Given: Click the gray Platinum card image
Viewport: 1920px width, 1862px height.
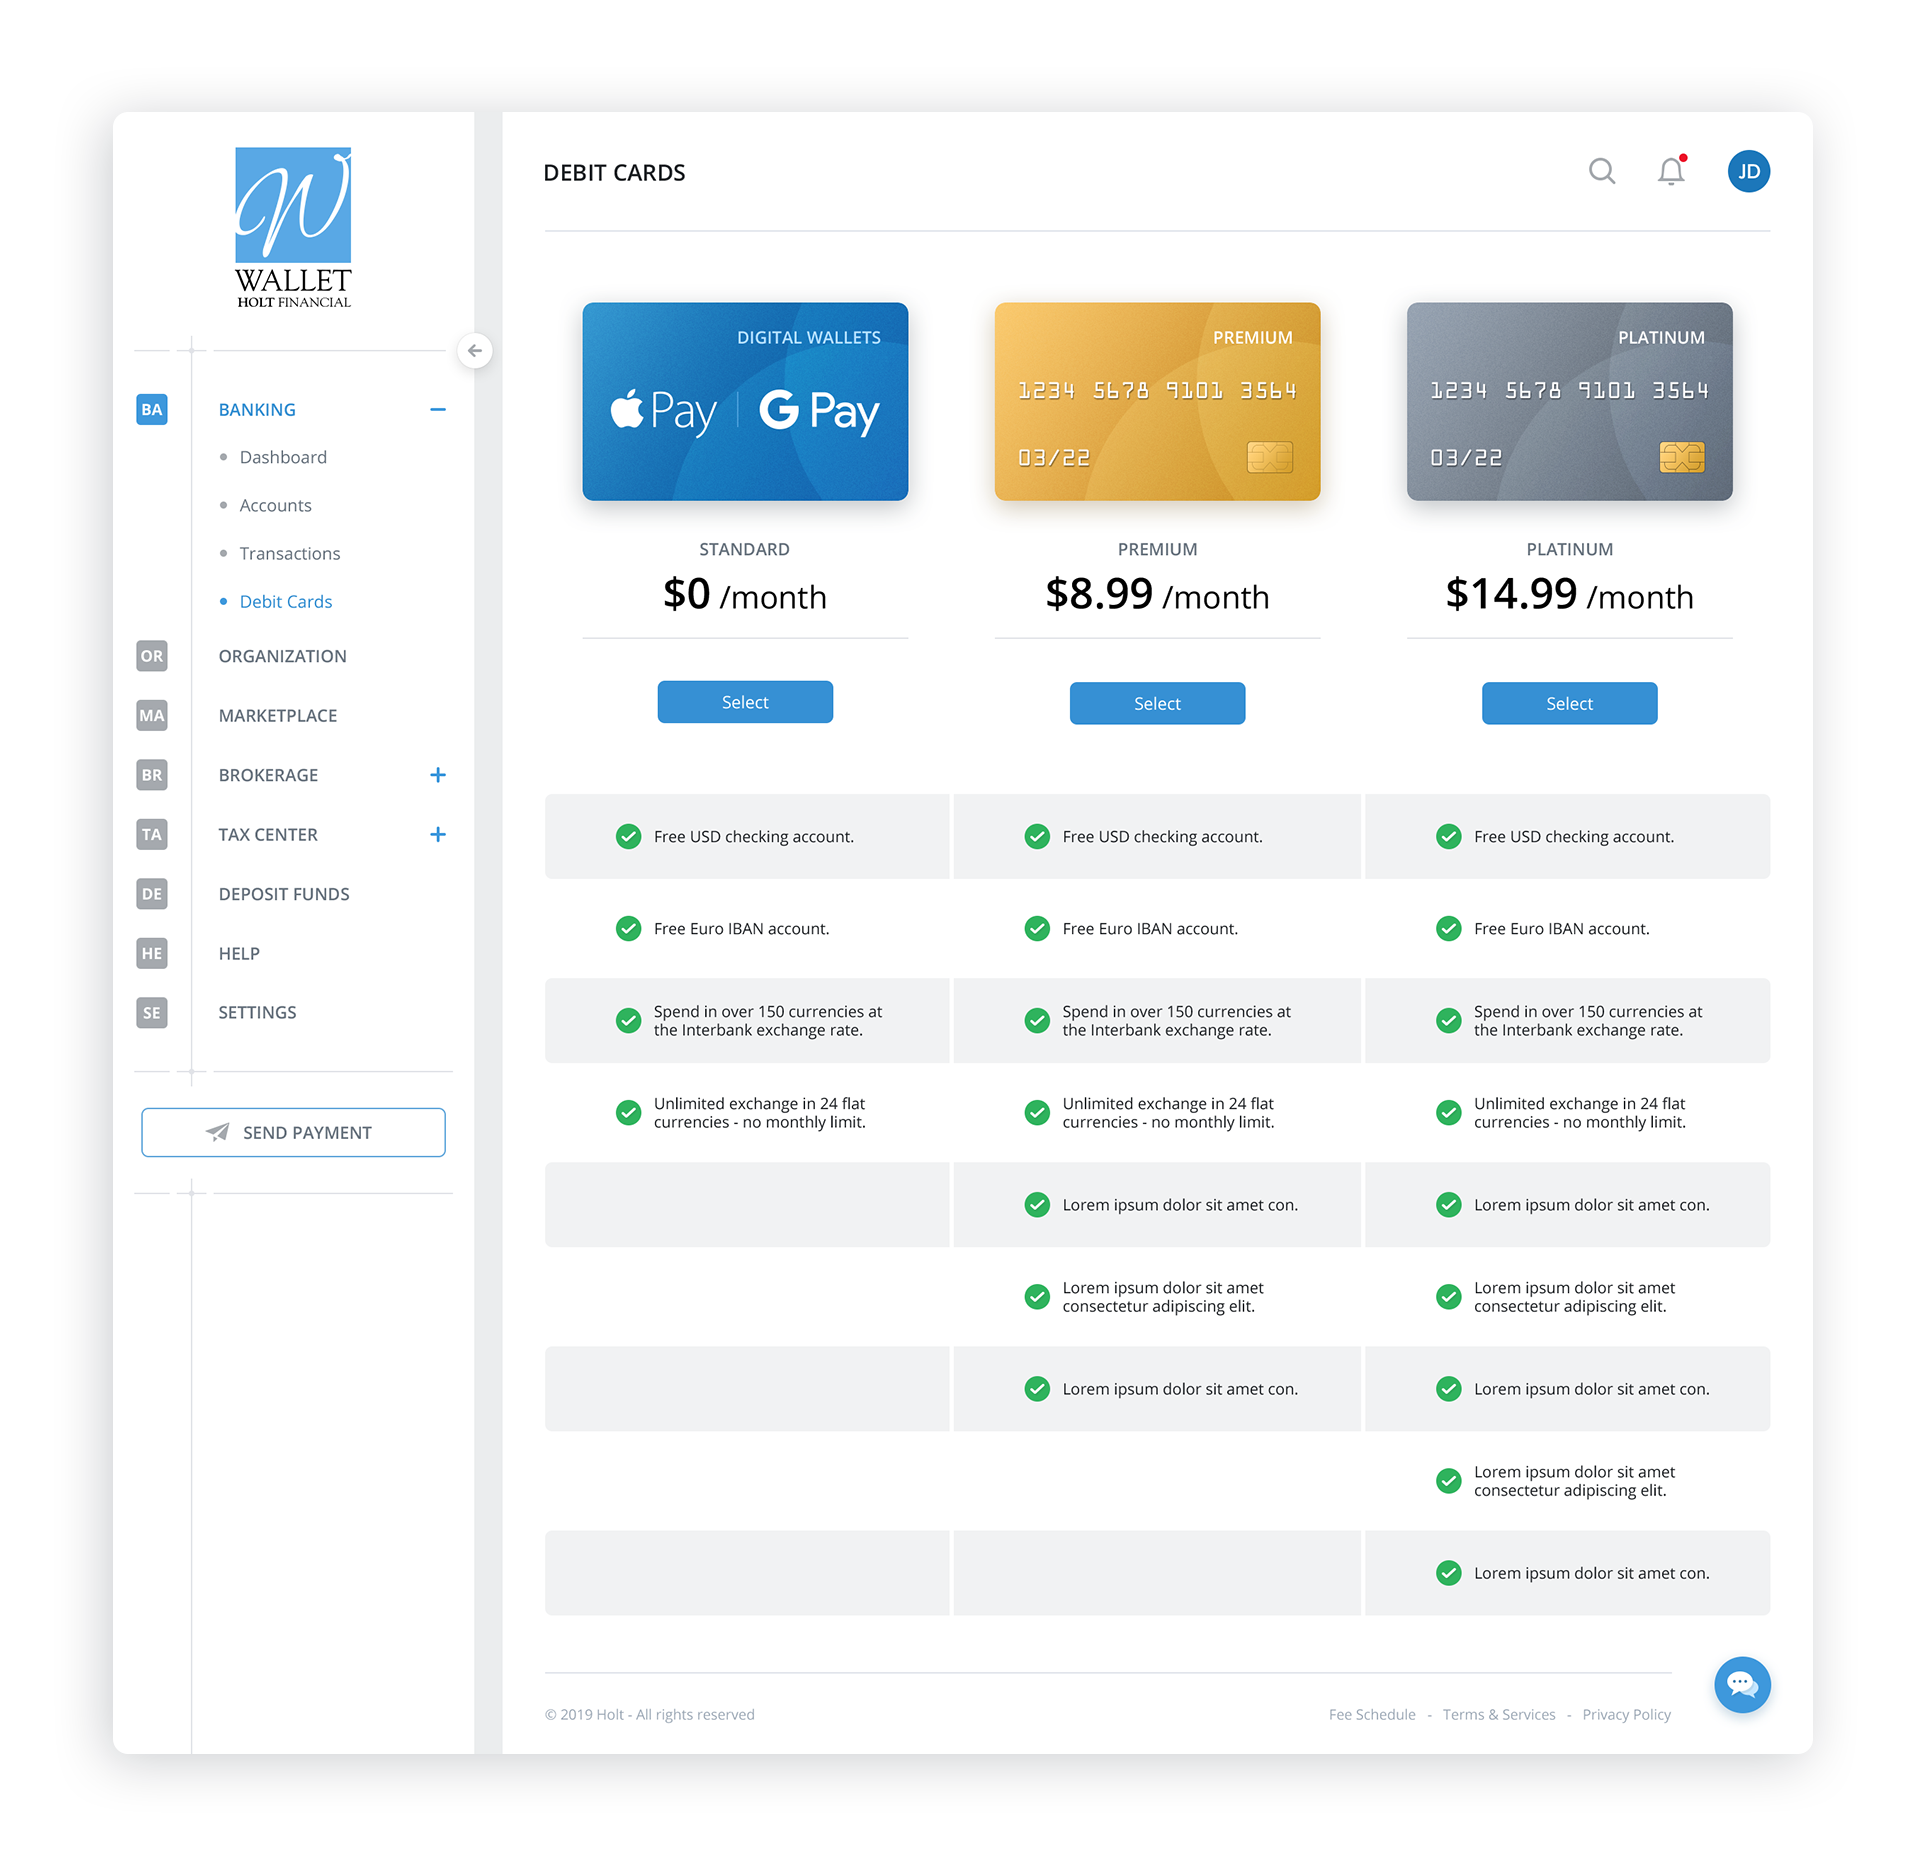Looking at the screenshot, I should [1569, 401].
